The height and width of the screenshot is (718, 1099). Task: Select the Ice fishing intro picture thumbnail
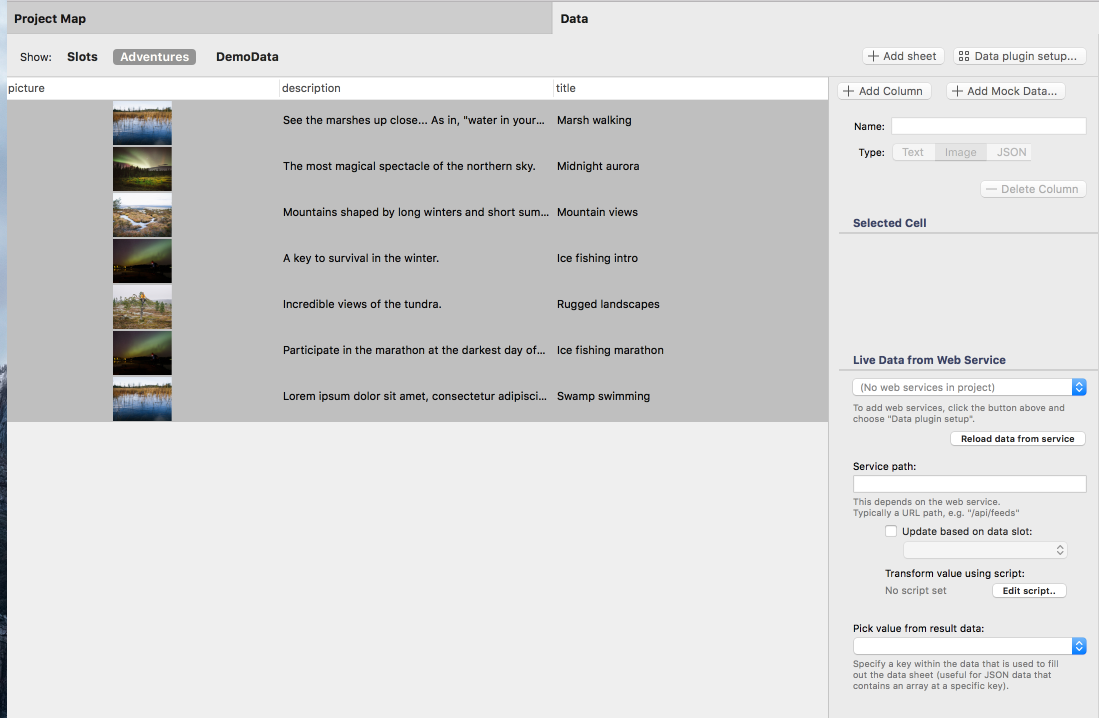pos(142,261)
